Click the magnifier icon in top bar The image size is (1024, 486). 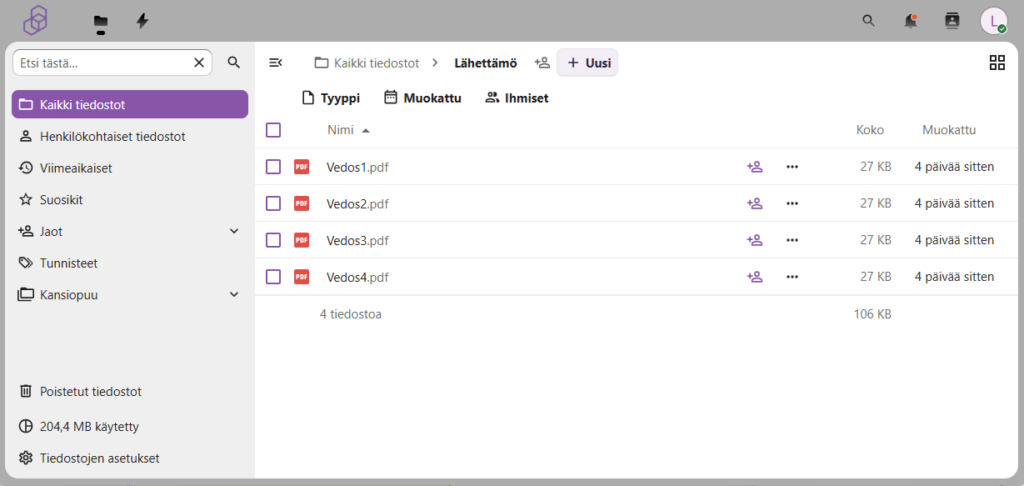868,21
